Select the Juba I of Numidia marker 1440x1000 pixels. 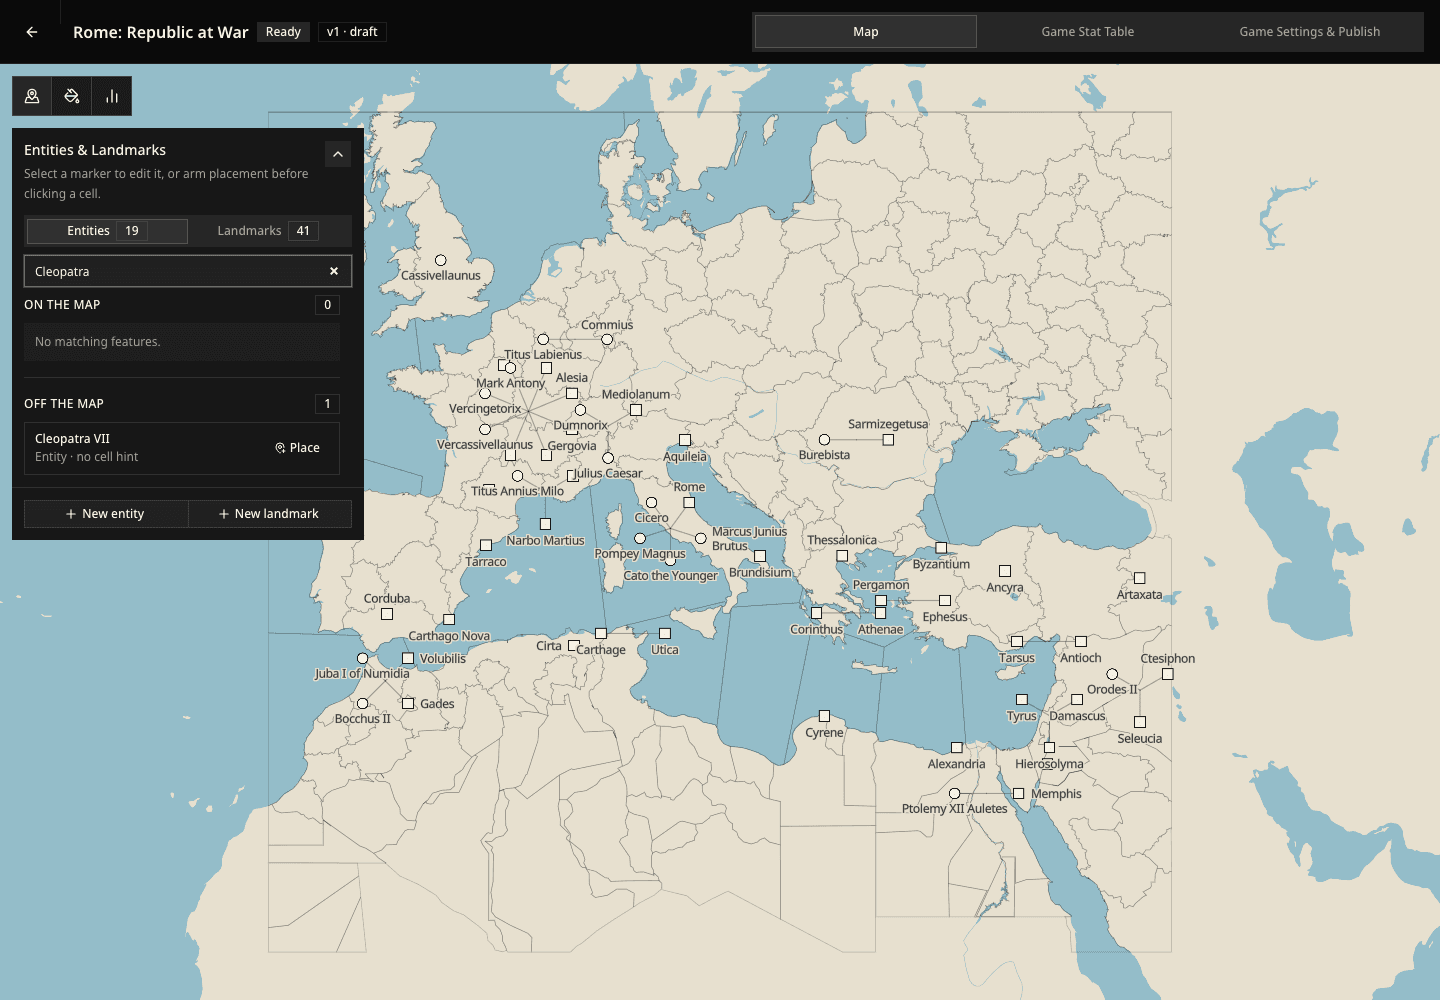tap(362, 659)
